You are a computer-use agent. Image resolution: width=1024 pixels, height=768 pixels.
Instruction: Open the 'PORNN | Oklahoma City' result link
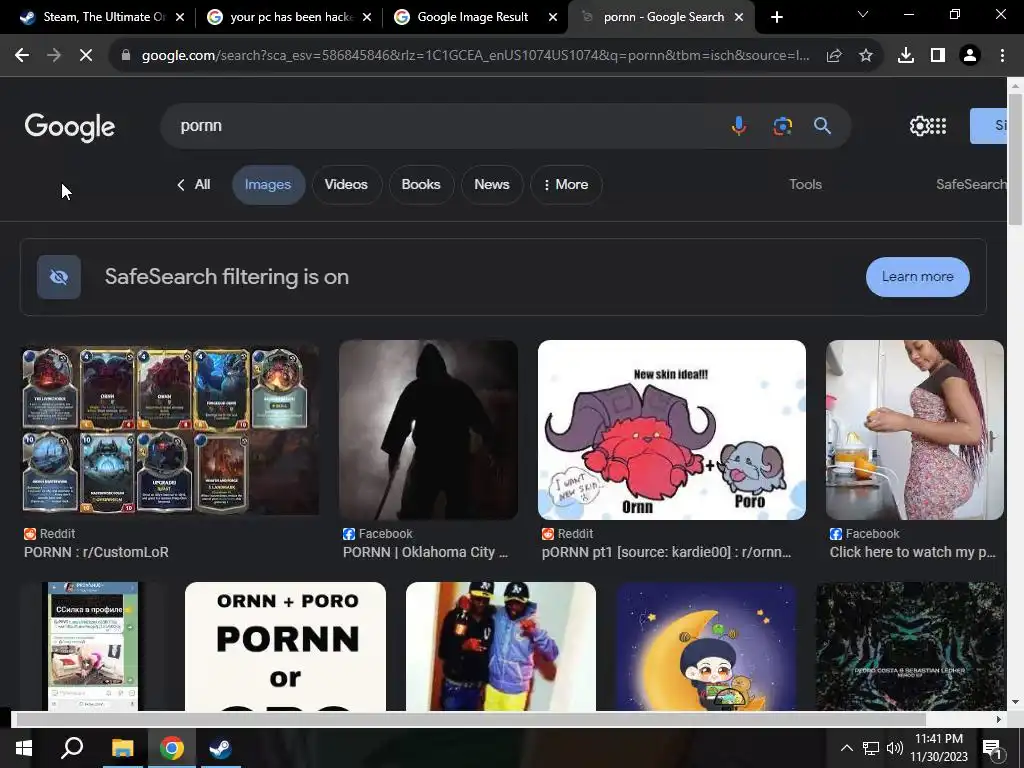coord(425,552)
